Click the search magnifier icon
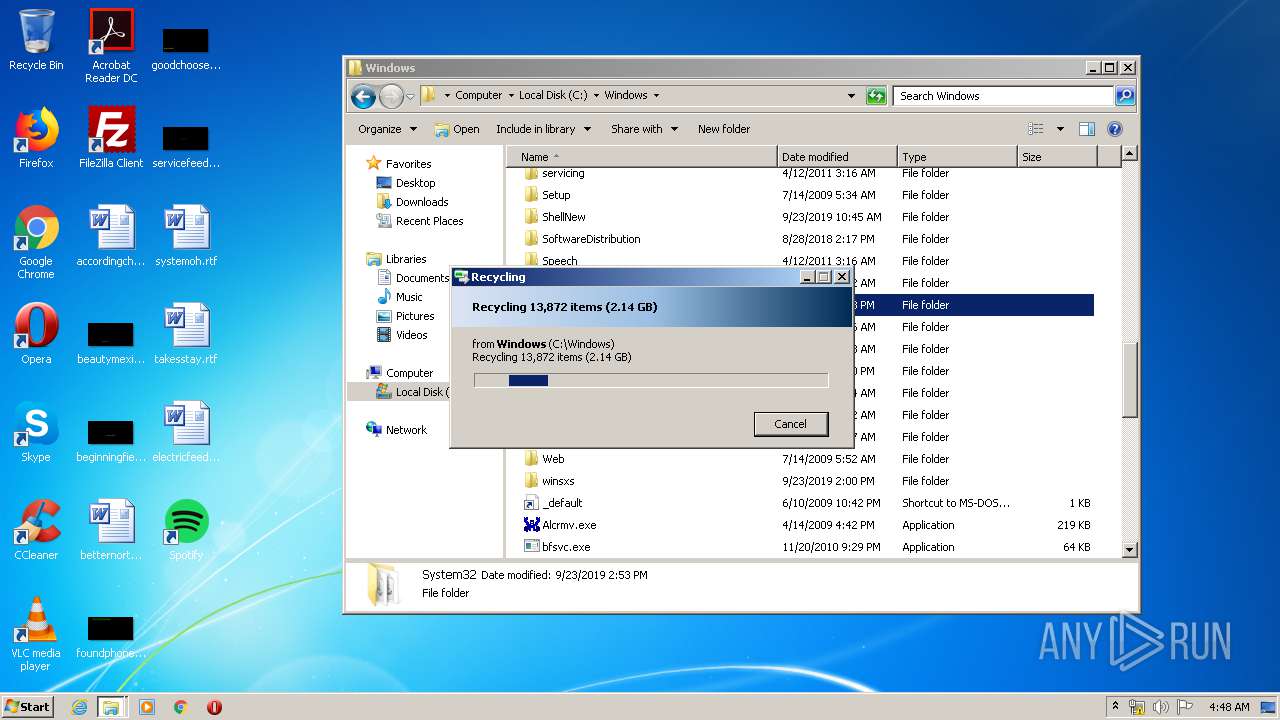The width and height of the screenshot is (1280, 720). (x=1125, y=96)
